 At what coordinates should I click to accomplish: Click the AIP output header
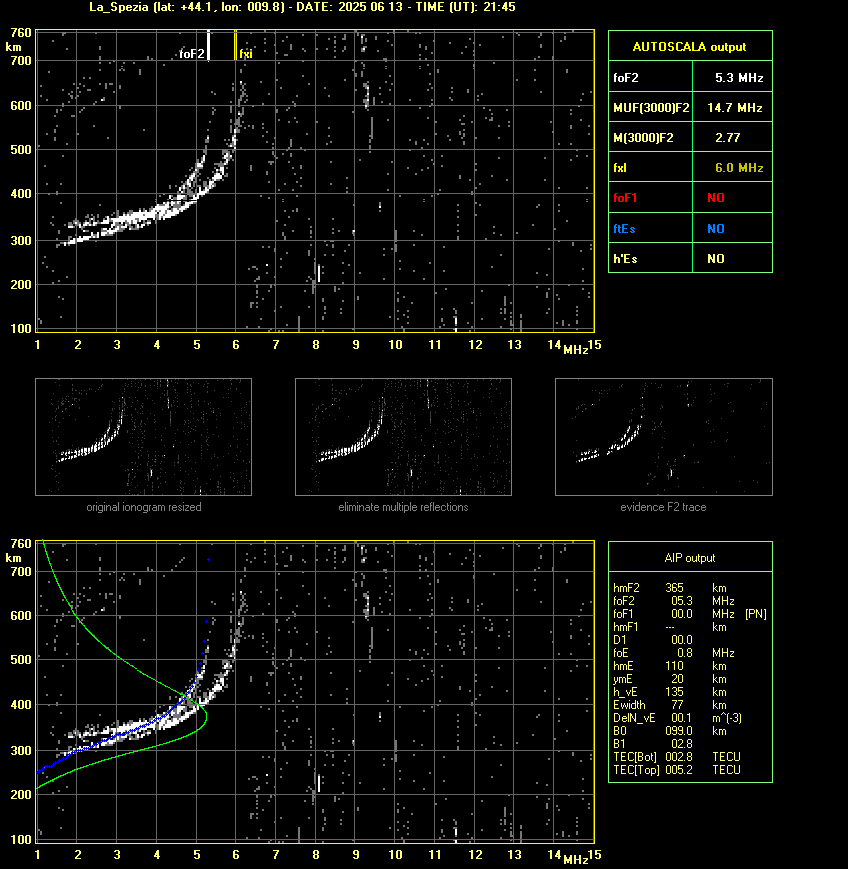click(x=689, y=558)
